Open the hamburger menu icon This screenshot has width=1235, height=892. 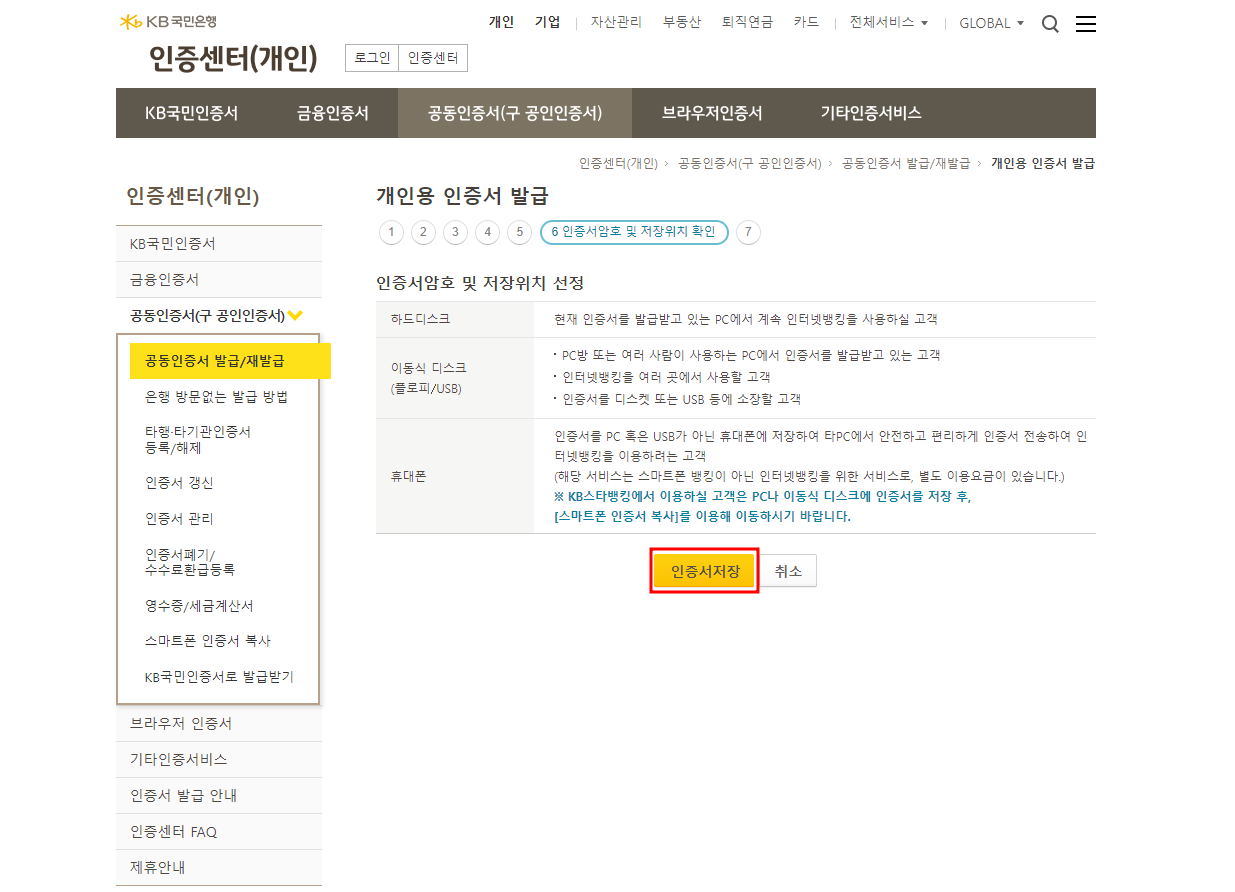click(x=1086, y=24)
